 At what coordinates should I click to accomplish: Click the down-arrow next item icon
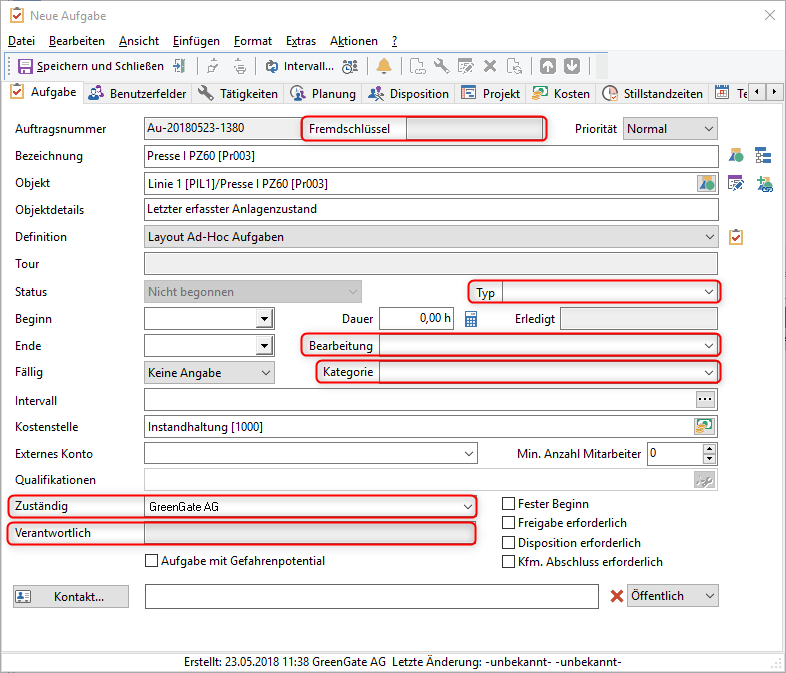click(x=572, y=66)
